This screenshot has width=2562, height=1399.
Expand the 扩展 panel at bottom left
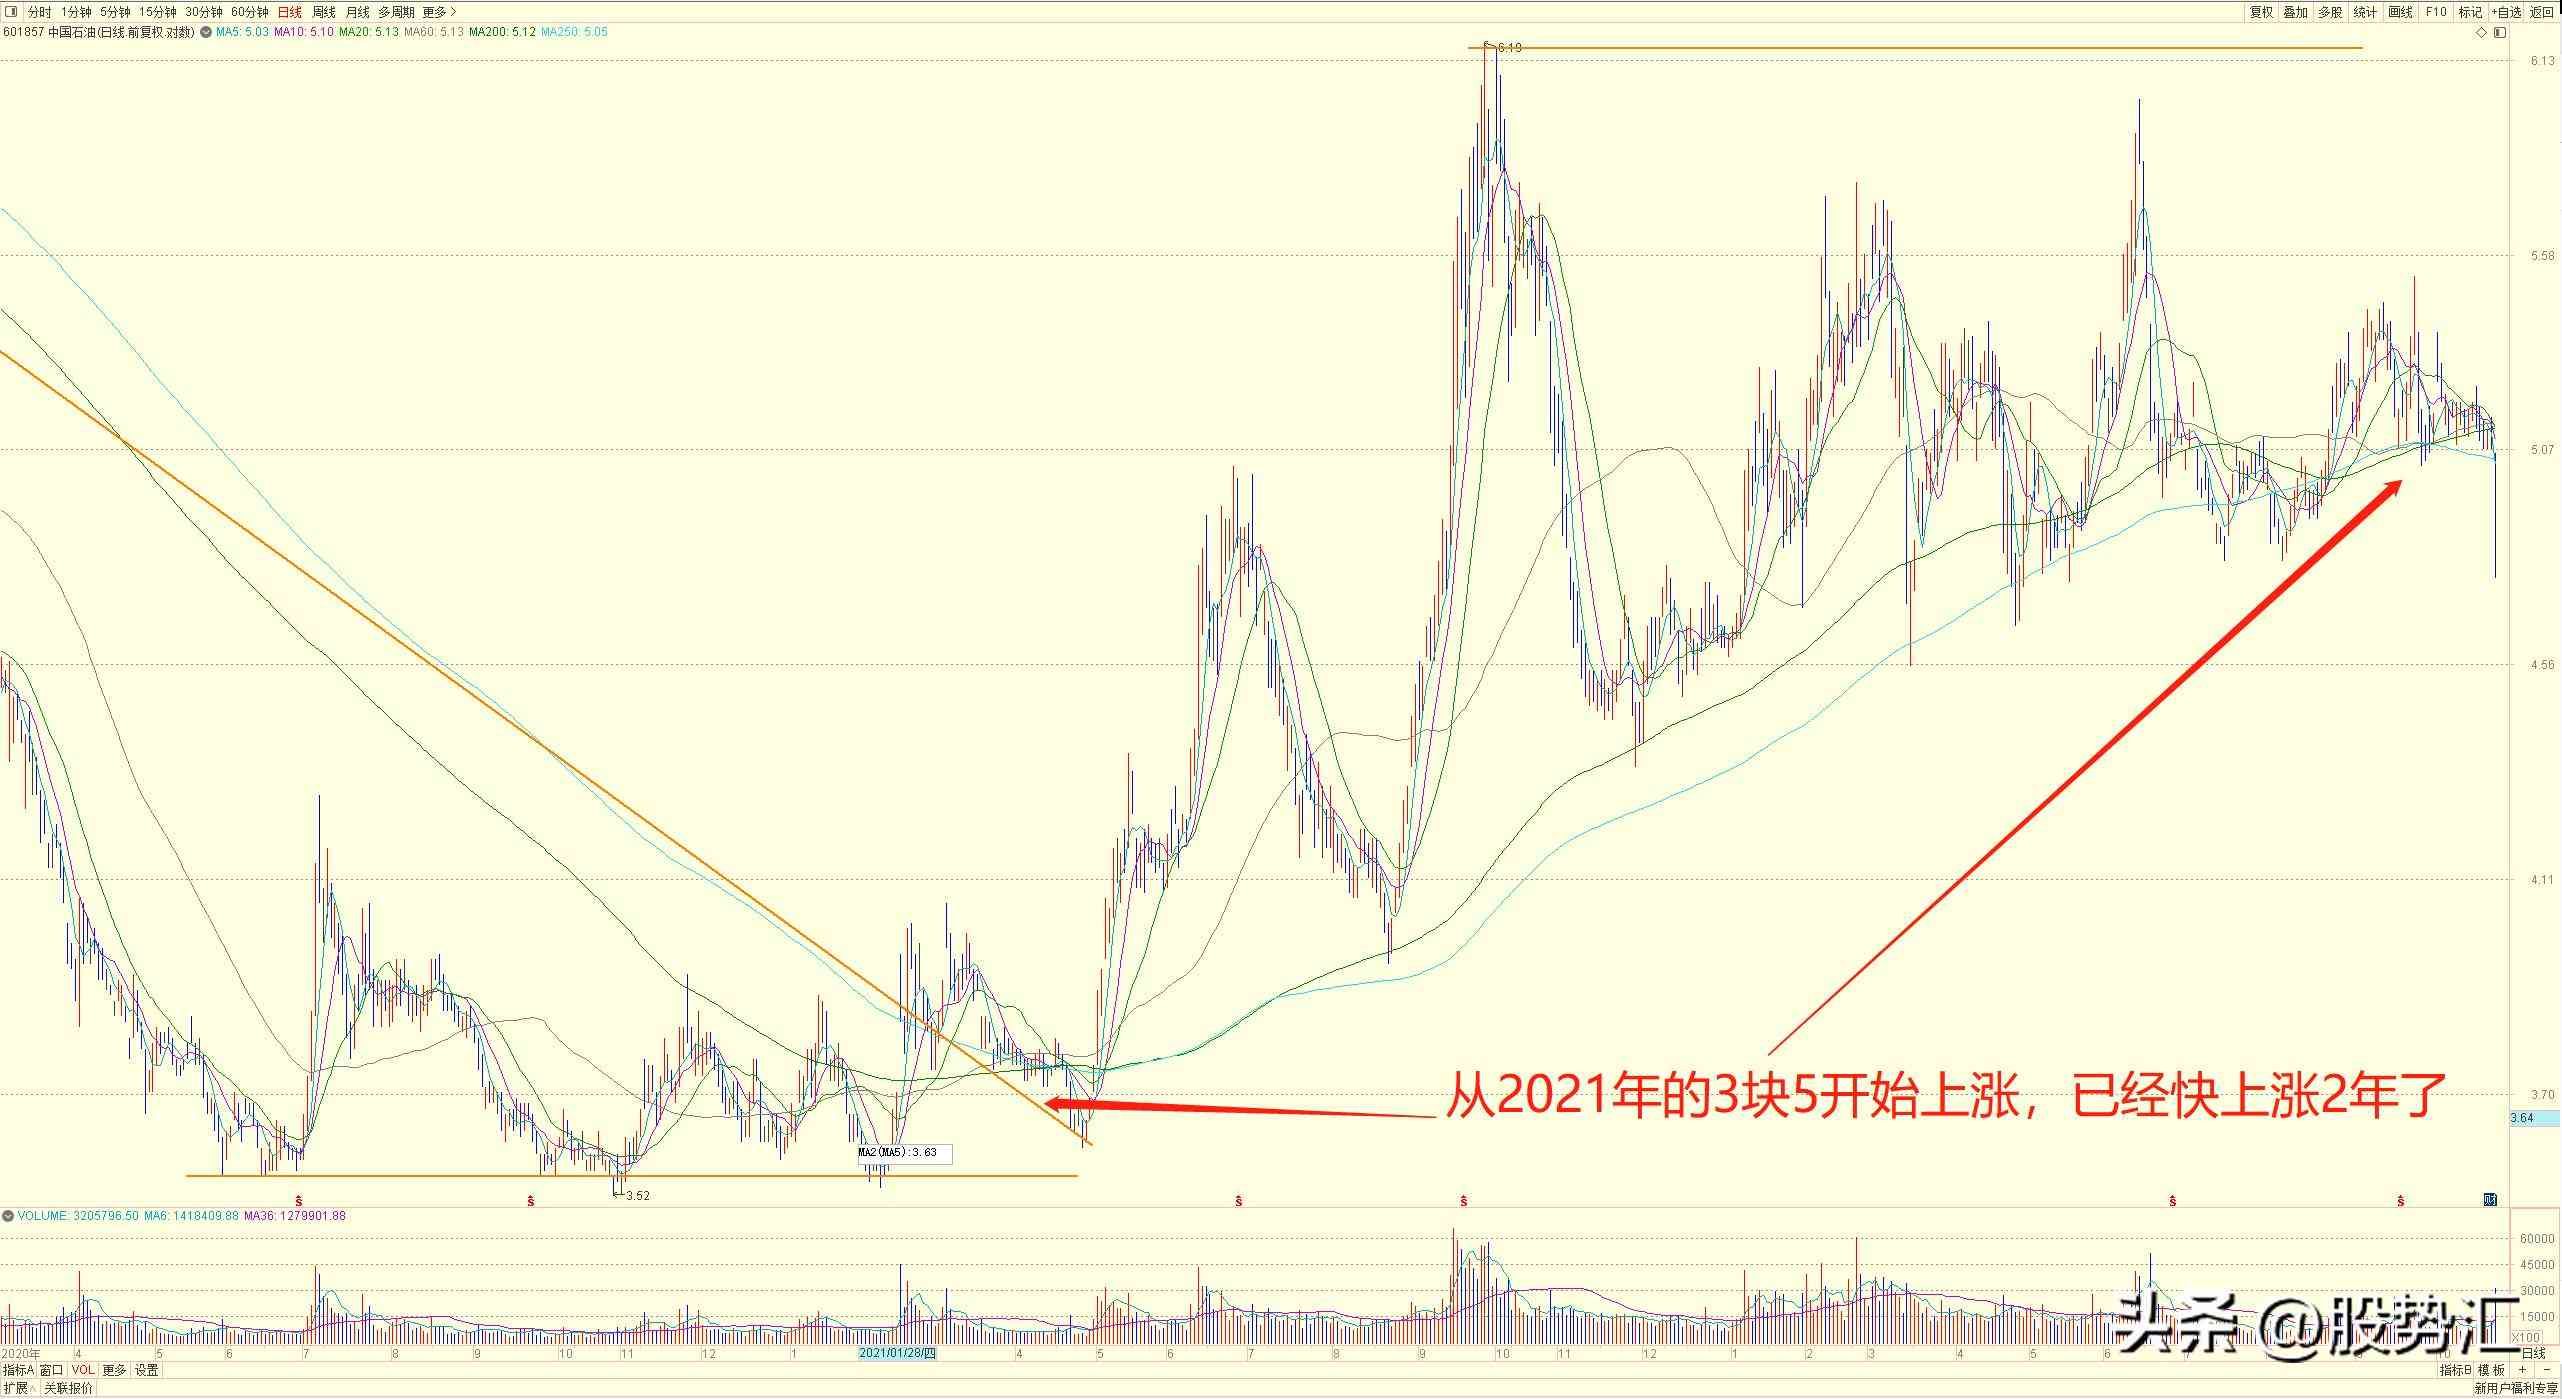(x=16, y=1388)
